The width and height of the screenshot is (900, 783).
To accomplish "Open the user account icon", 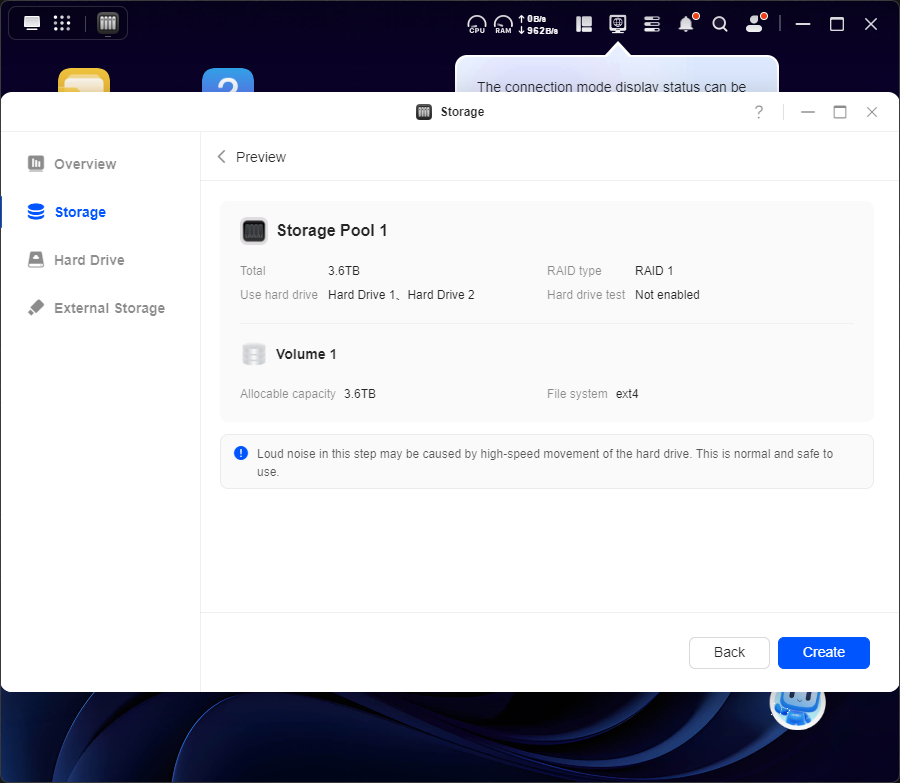I will pos(754,24).
